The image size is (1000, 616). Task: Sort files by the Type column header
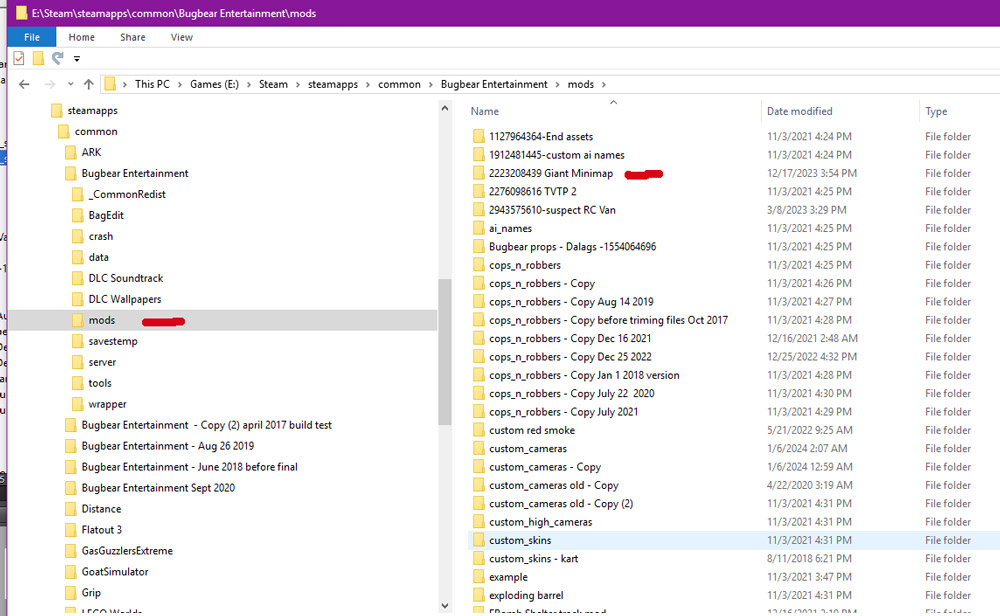point(936,111)
